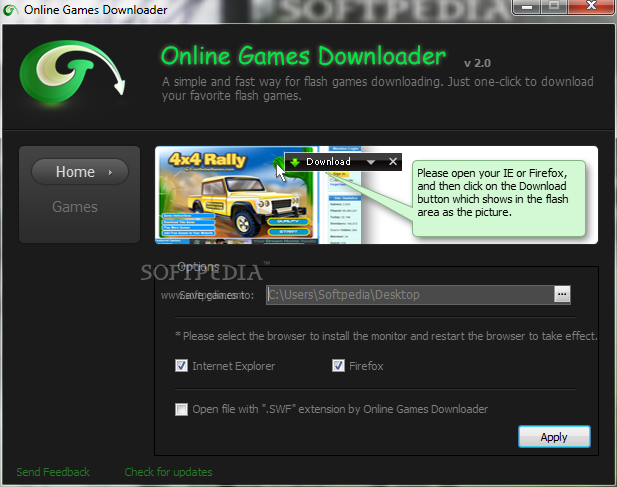Click the v 2.0 version text

click(477, 63)
